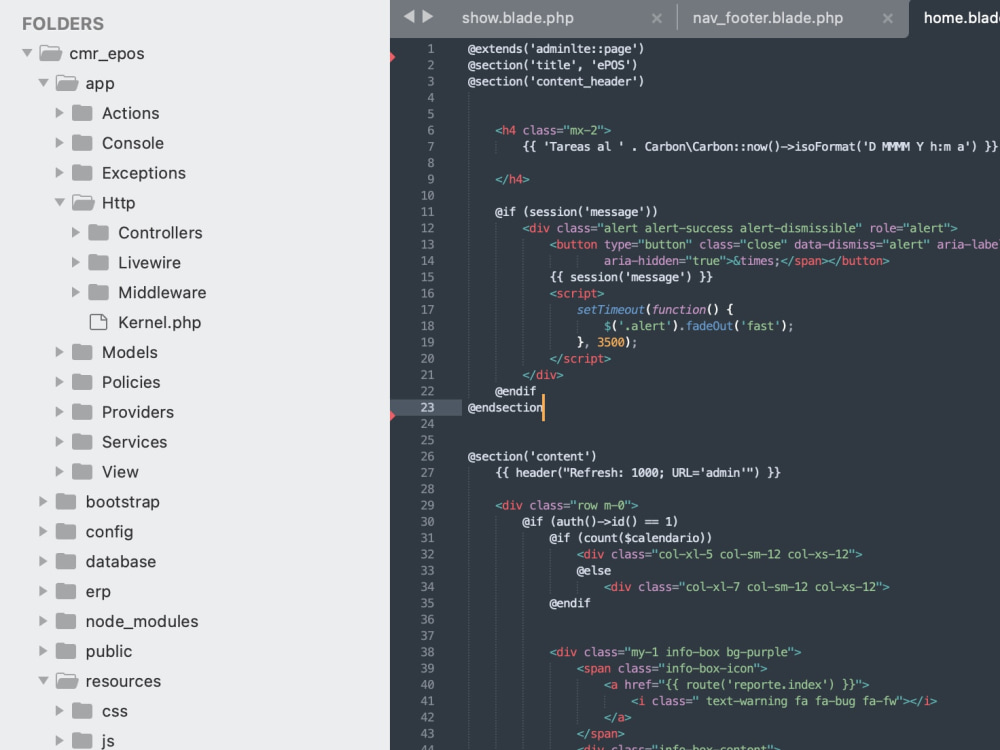Click the View folder icon
1000x750 pixels.
[x=82, y=471]
